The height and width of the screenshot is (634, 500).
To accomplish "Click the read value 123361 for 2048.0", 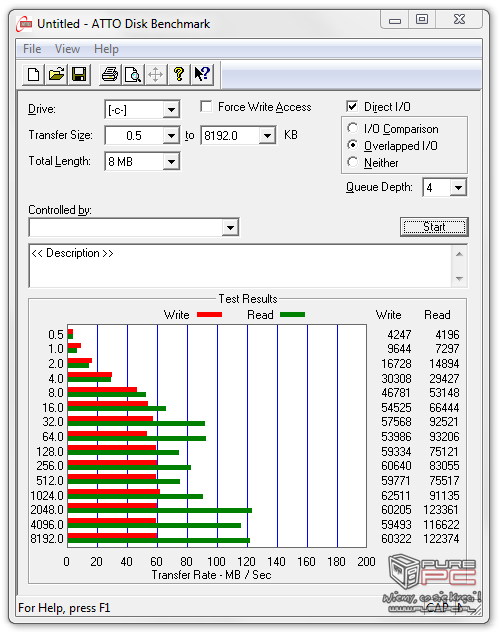I will (441, 509).
